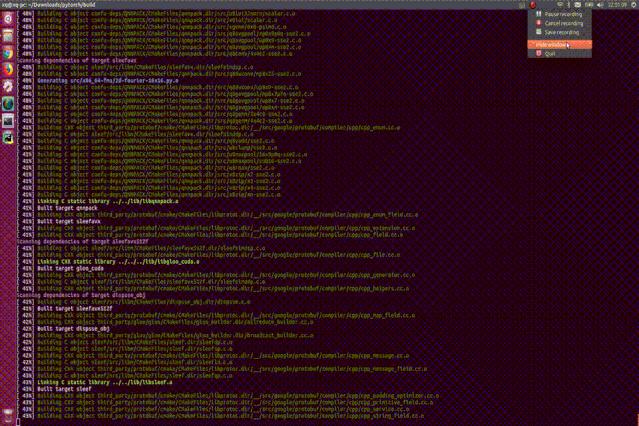This screenshot has height=426, width=639.
Task: Open the session gear menu
Action: [633, 4]
